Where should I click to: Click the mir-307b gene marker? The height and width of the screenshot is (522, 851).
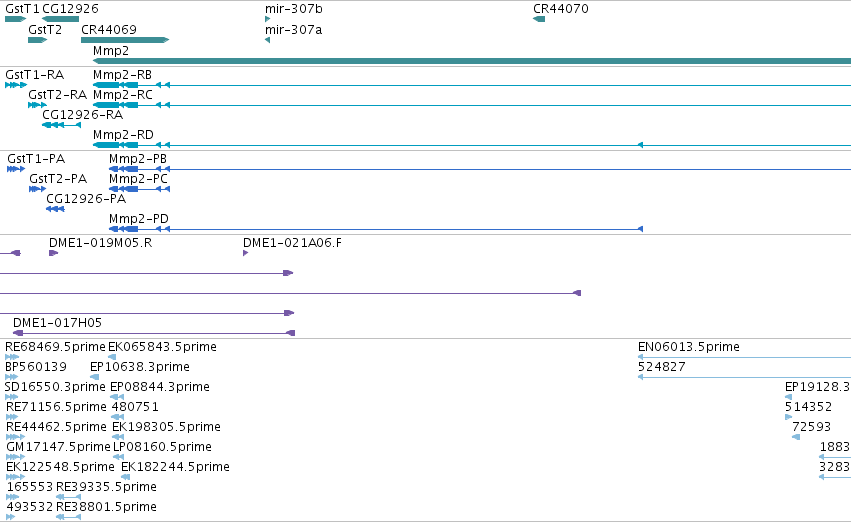tap(268, 19)
